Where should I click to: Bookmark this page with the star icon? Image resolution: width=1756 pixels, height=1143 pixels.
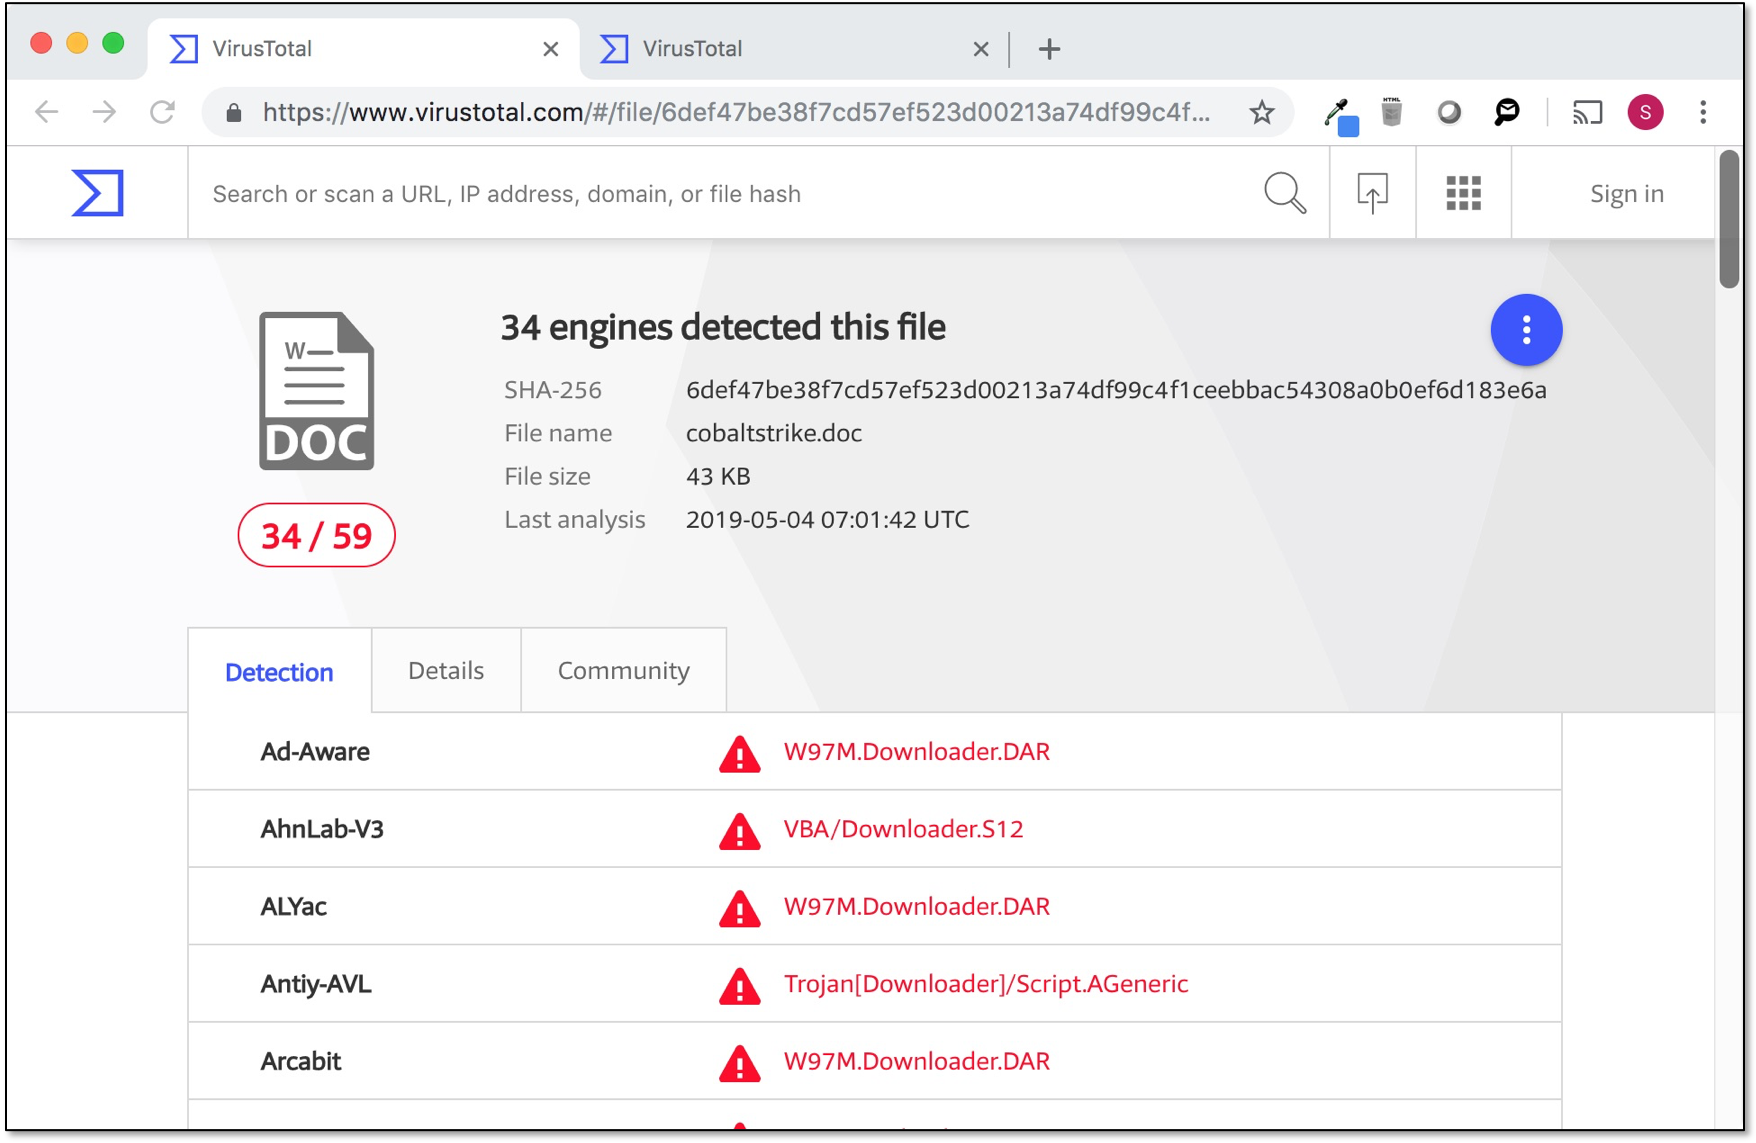click(x=1261, y=112)
